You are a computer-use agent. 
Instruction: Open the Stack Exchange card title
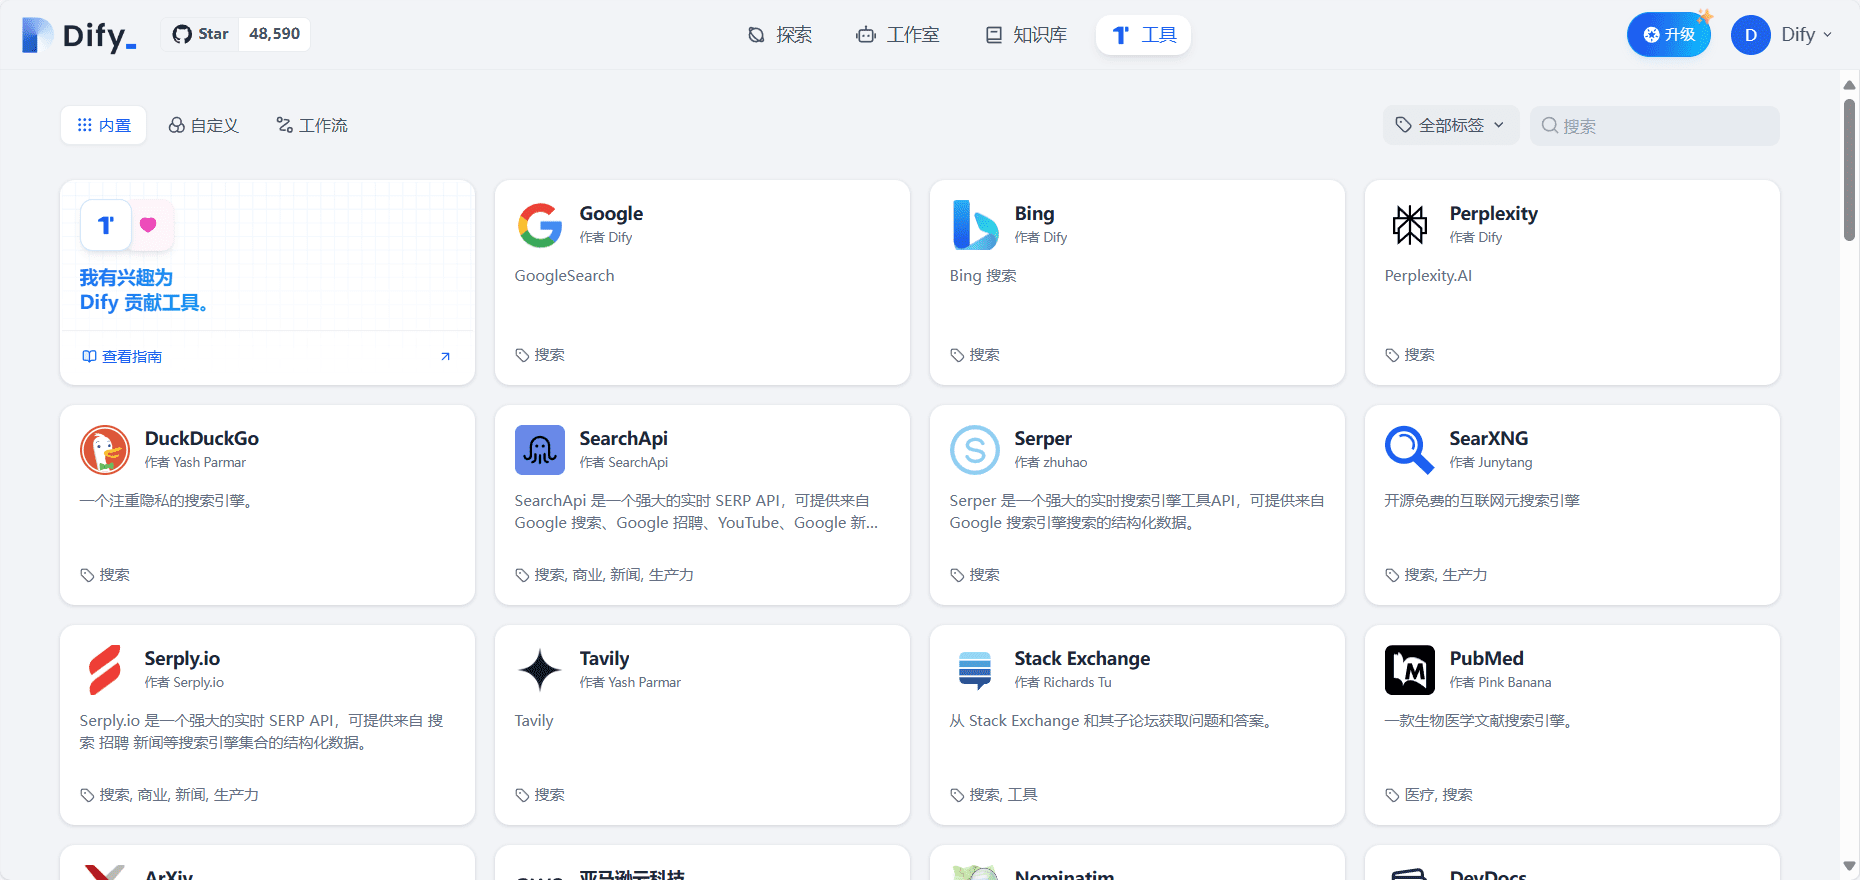1082,658
